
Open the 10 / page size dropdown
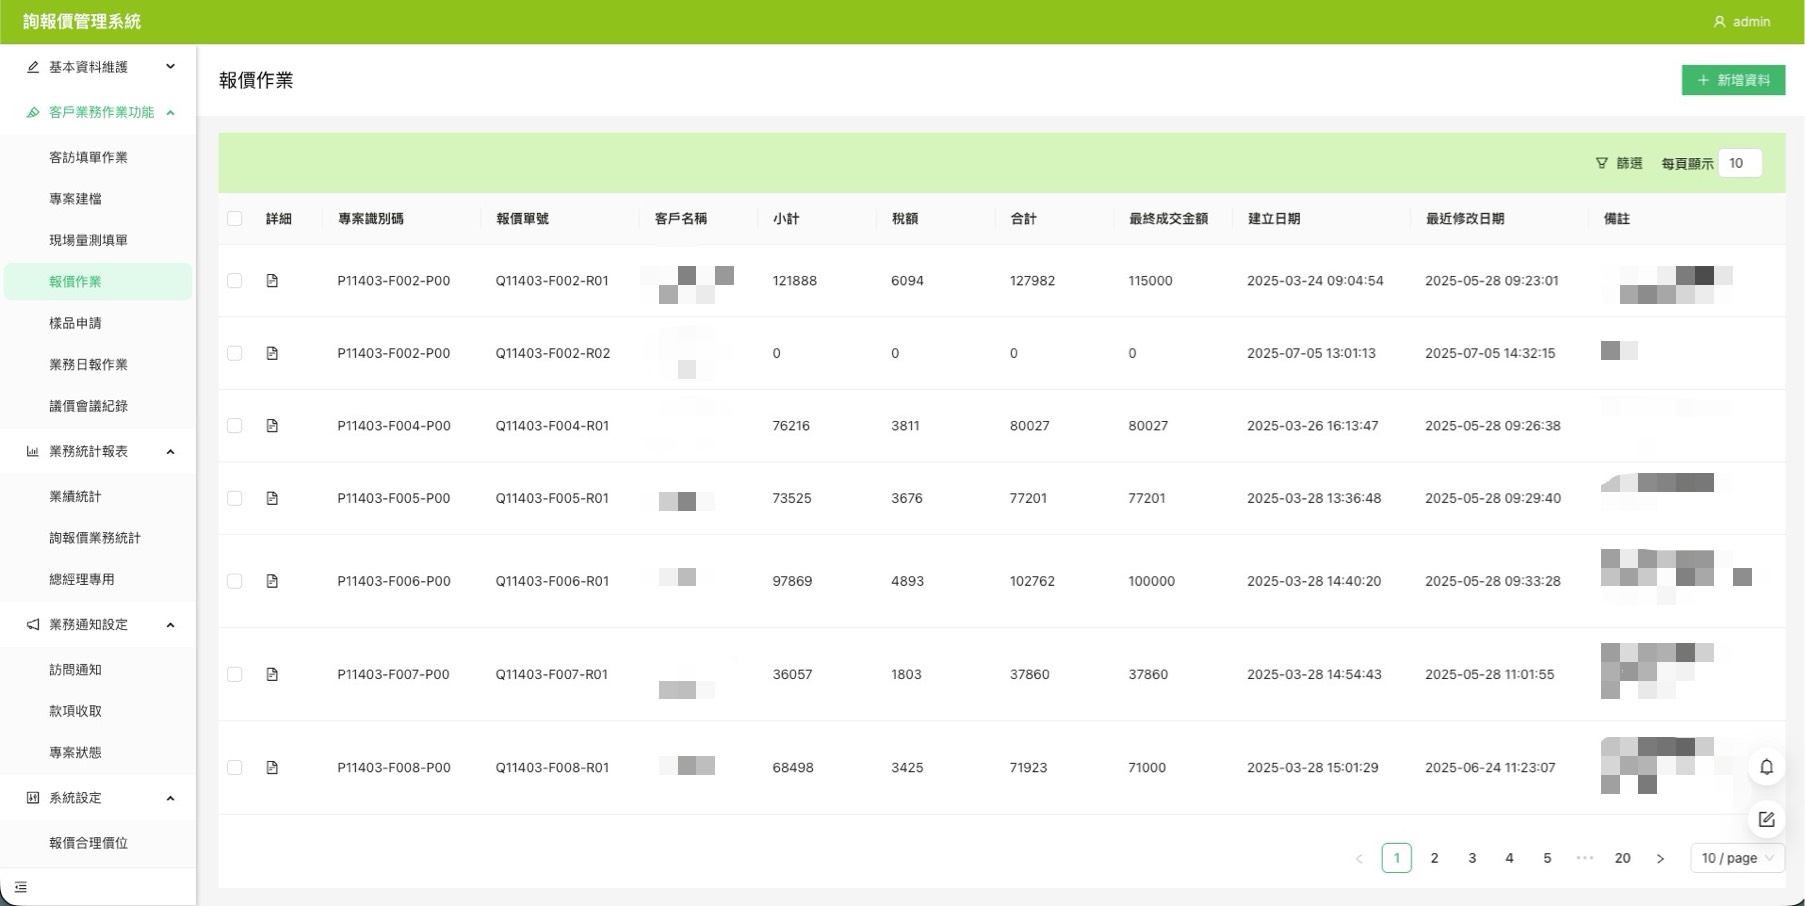click(1737, 858)
